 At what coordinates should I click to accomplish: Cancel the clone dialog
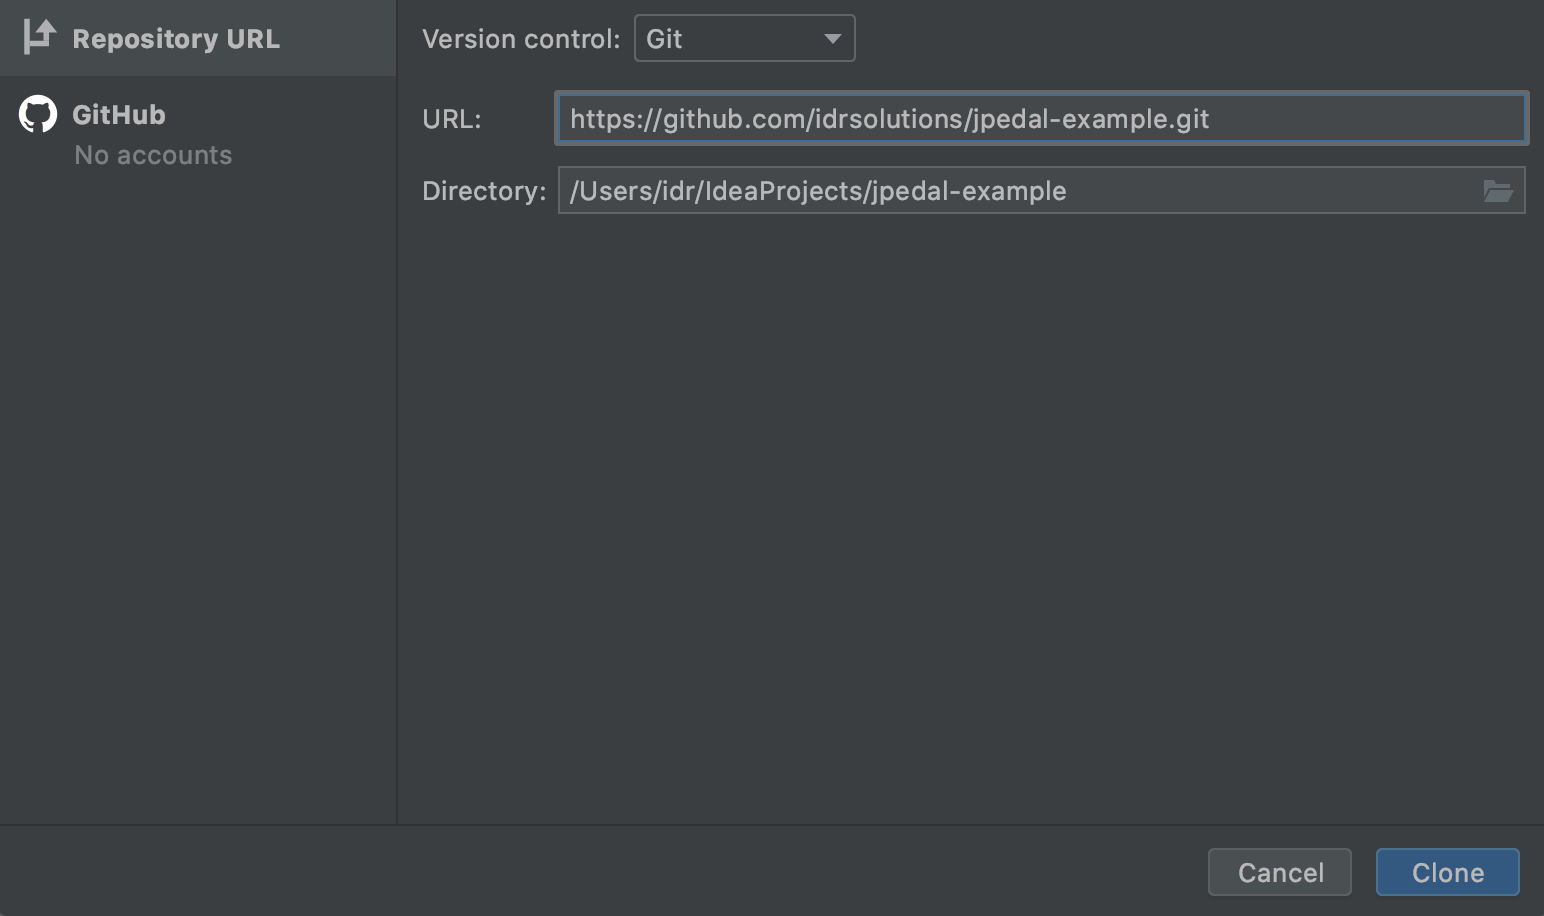coord(1280,871)
